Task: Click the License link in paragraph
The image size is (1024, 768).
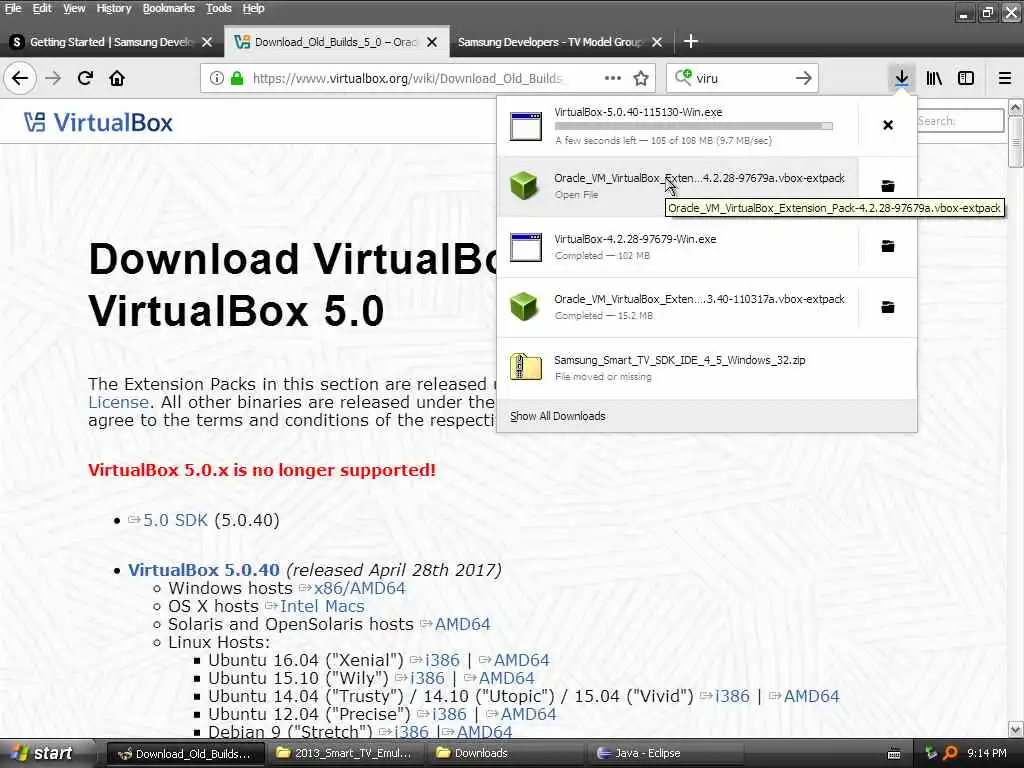Action: 118,402
